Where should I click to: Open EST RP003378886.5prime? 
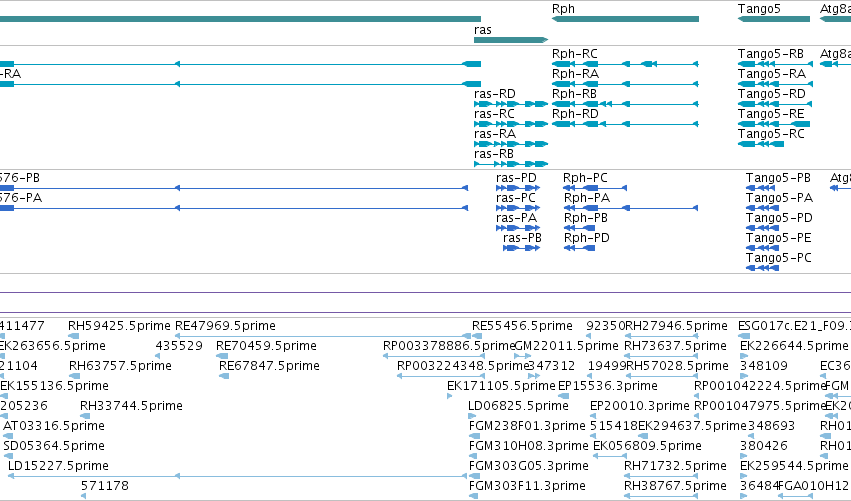(x=448, y=346)
